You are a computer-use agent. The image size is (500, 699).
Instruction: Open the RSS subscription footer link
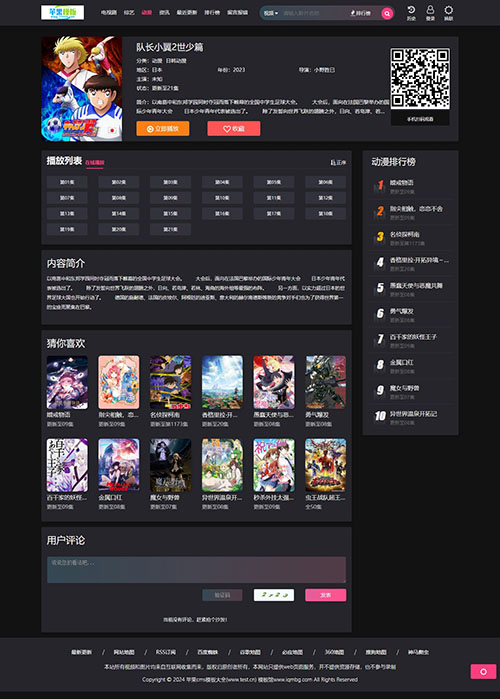[x=165, y=652]
